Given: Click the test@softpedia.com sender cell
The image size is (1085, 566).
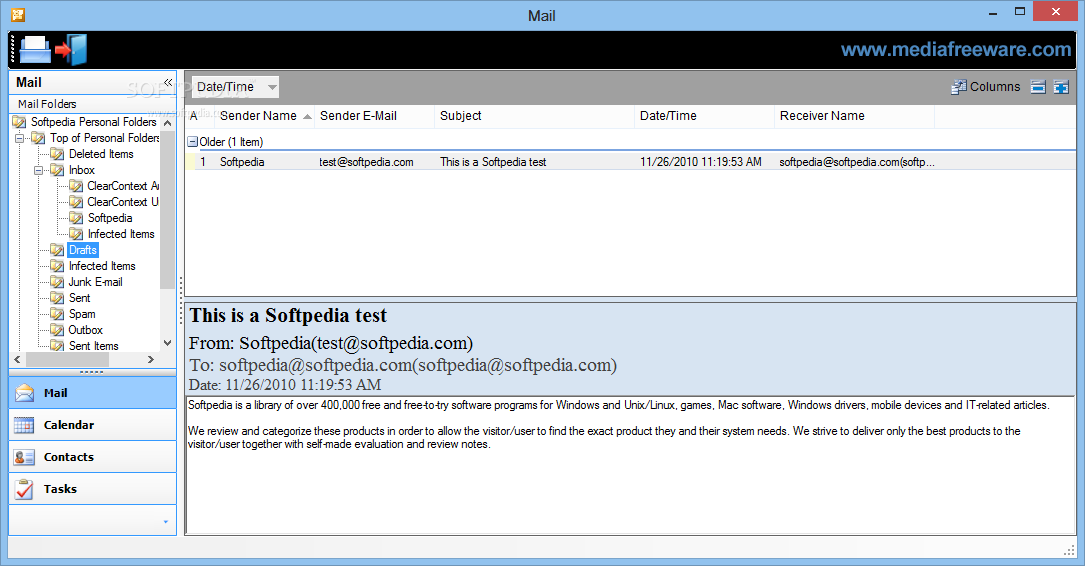Looking at the screenshot, I should [366, 162].
